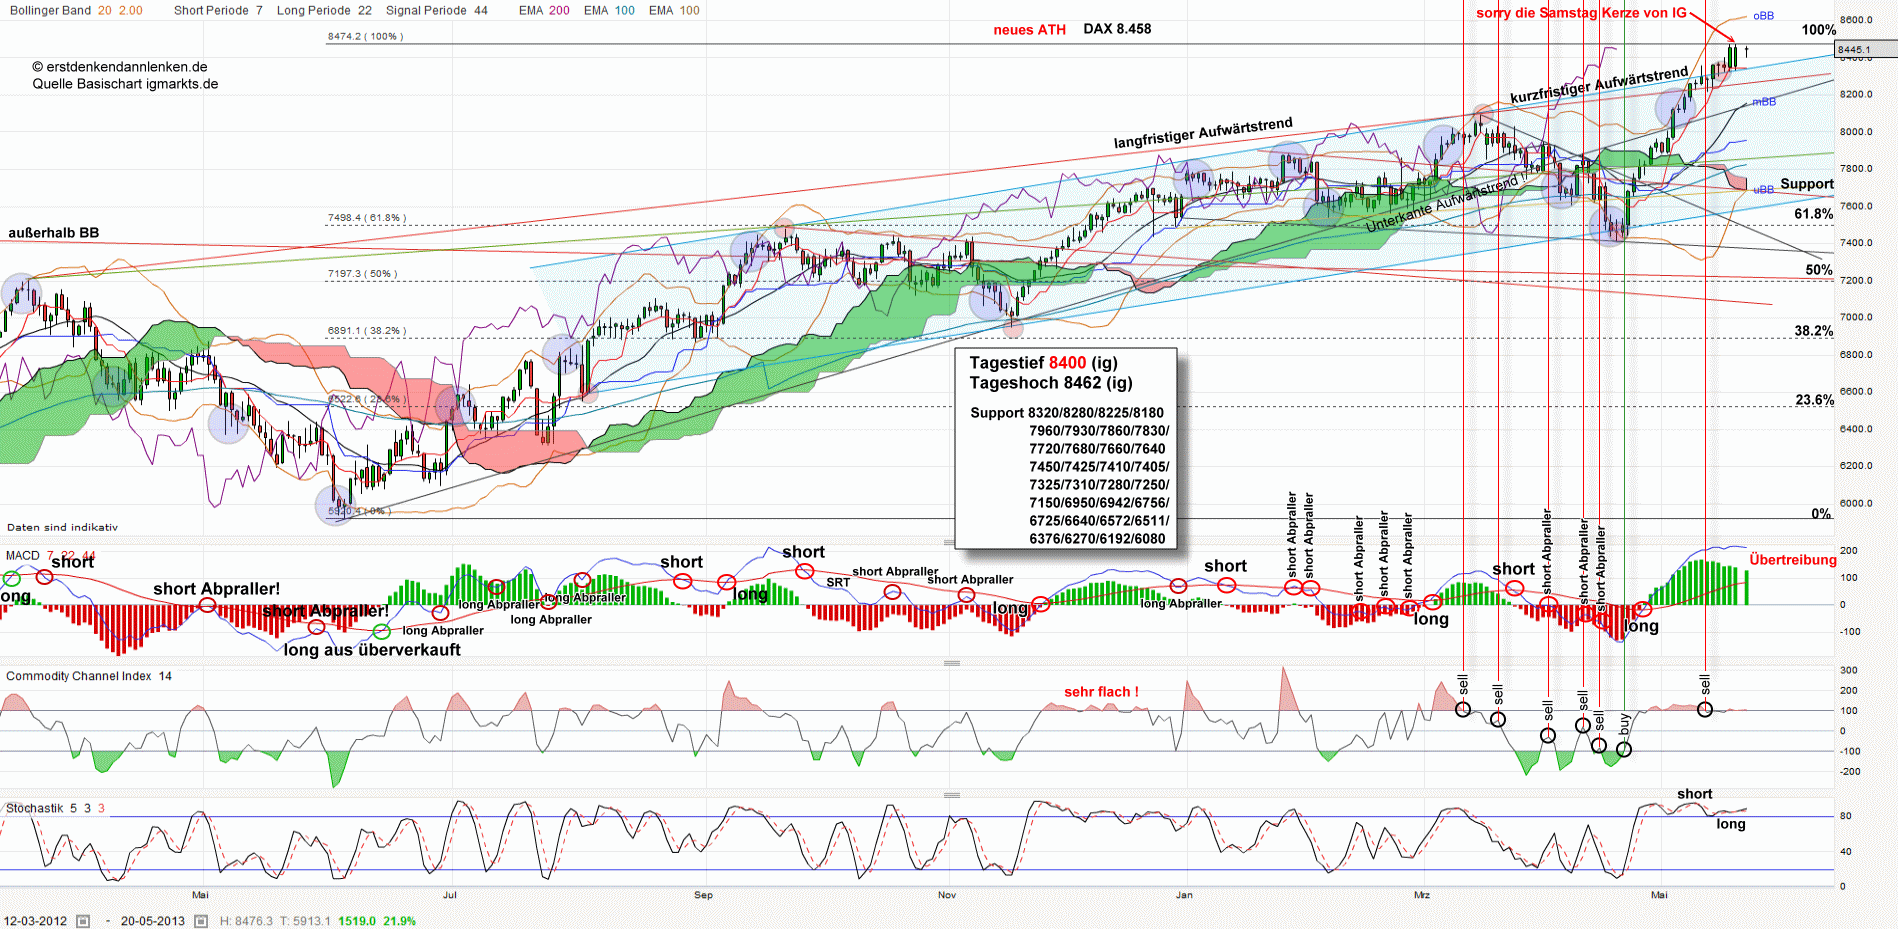Click the red 'Übertreibung' annotation

pyautogui.click(x=1792, y=560)
